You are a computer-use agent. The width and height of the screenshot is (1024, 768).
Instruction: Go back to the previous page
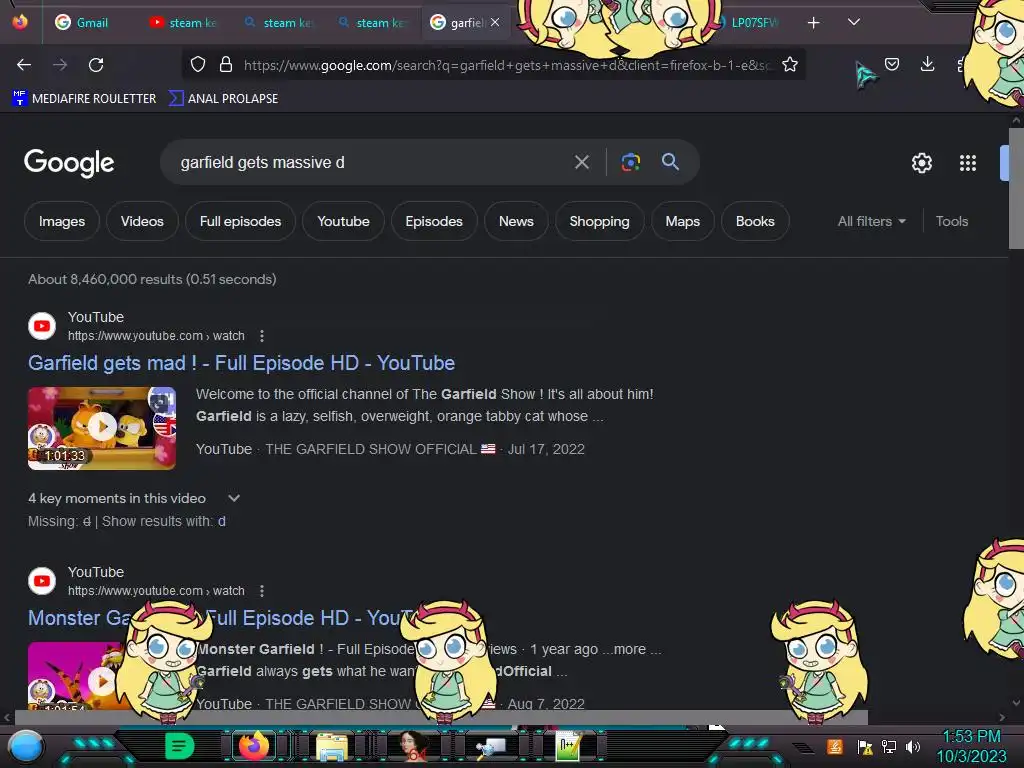(24, 65)
